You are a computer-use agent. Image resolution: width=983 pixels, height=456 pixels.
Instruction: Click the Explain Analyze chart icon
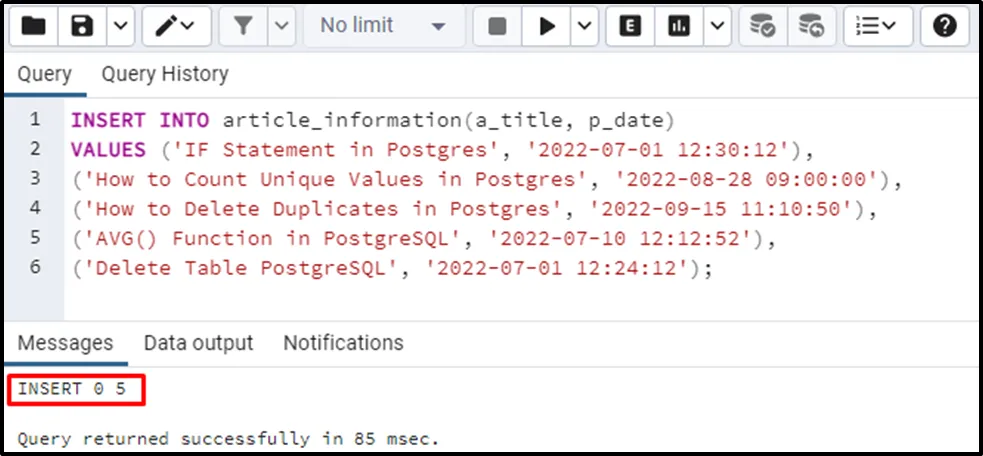point(681,27)
